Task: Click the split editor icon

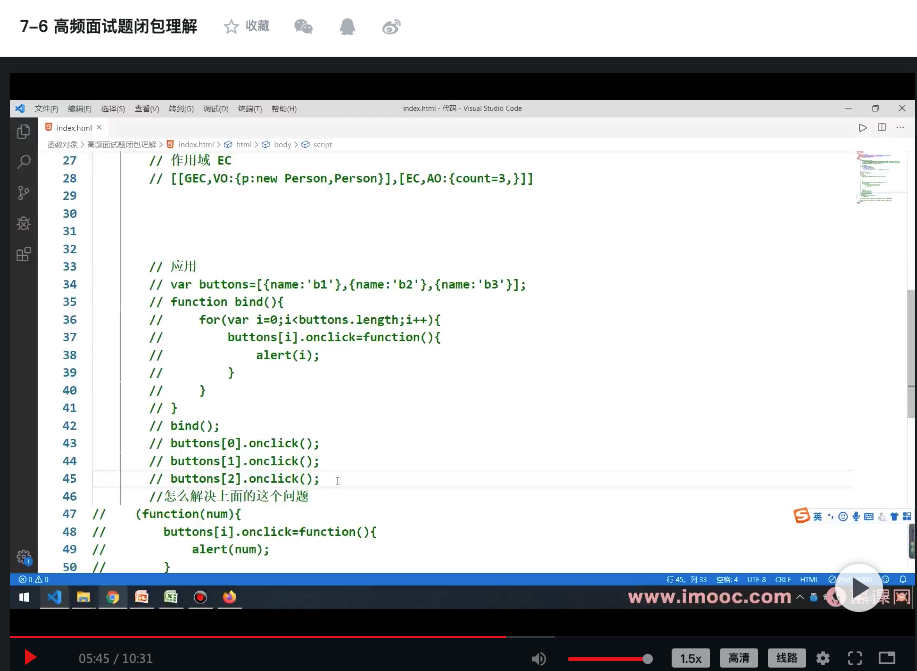Action: (882, 128)
